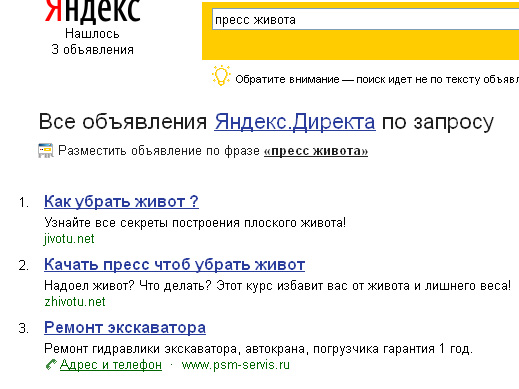The width and height of the screenshot is (519, 389).
Task: Click the www.psm-servis.ru URL
Action: (235, 365)
